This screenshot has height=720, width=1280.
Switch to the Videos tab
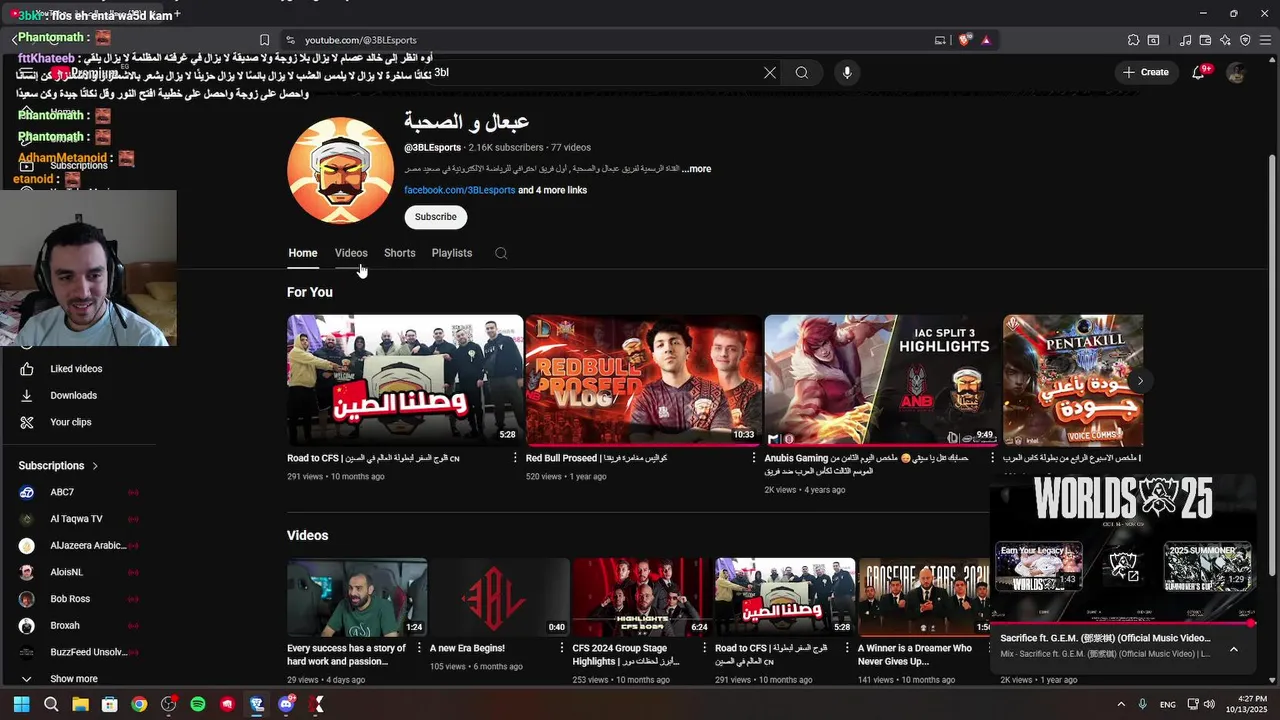(x=351, y=253)
